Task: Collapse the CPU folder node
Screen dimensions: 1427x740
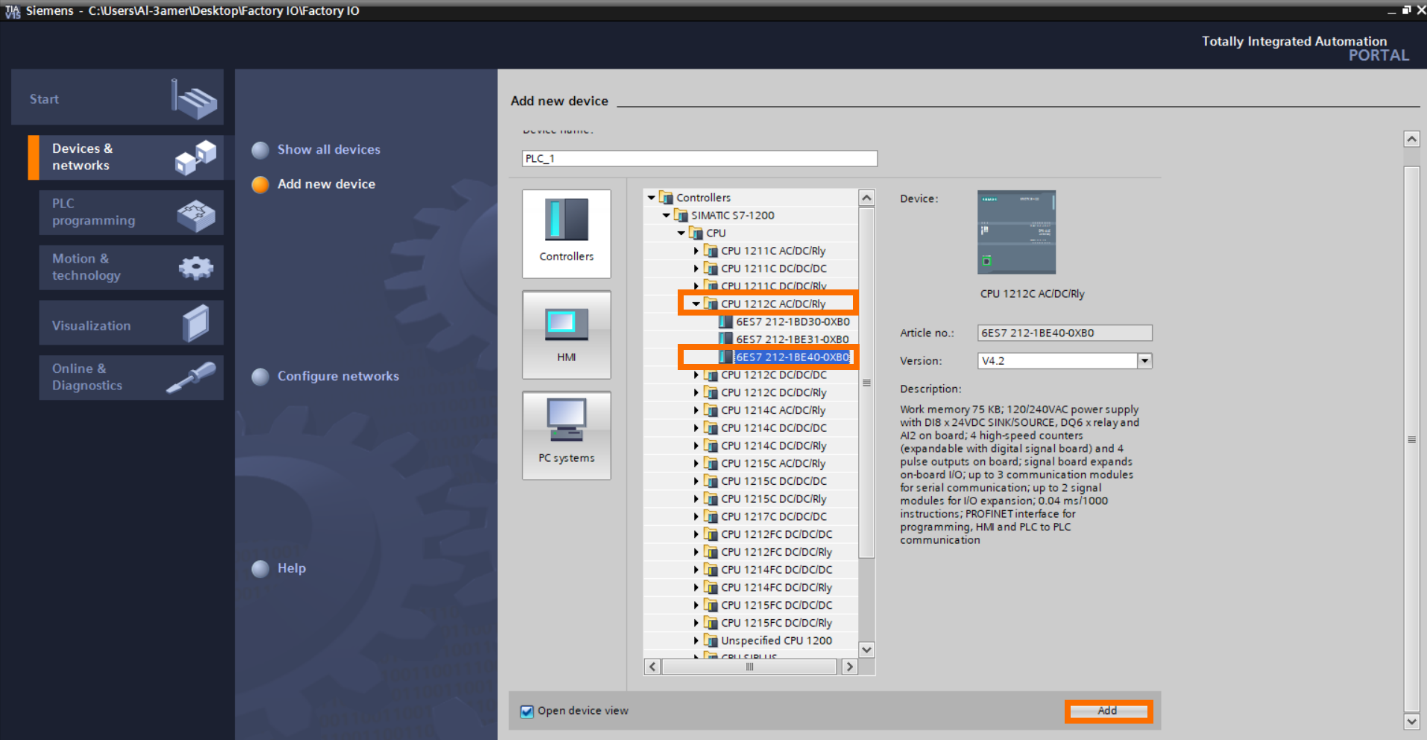Action: tap(682, 233)
